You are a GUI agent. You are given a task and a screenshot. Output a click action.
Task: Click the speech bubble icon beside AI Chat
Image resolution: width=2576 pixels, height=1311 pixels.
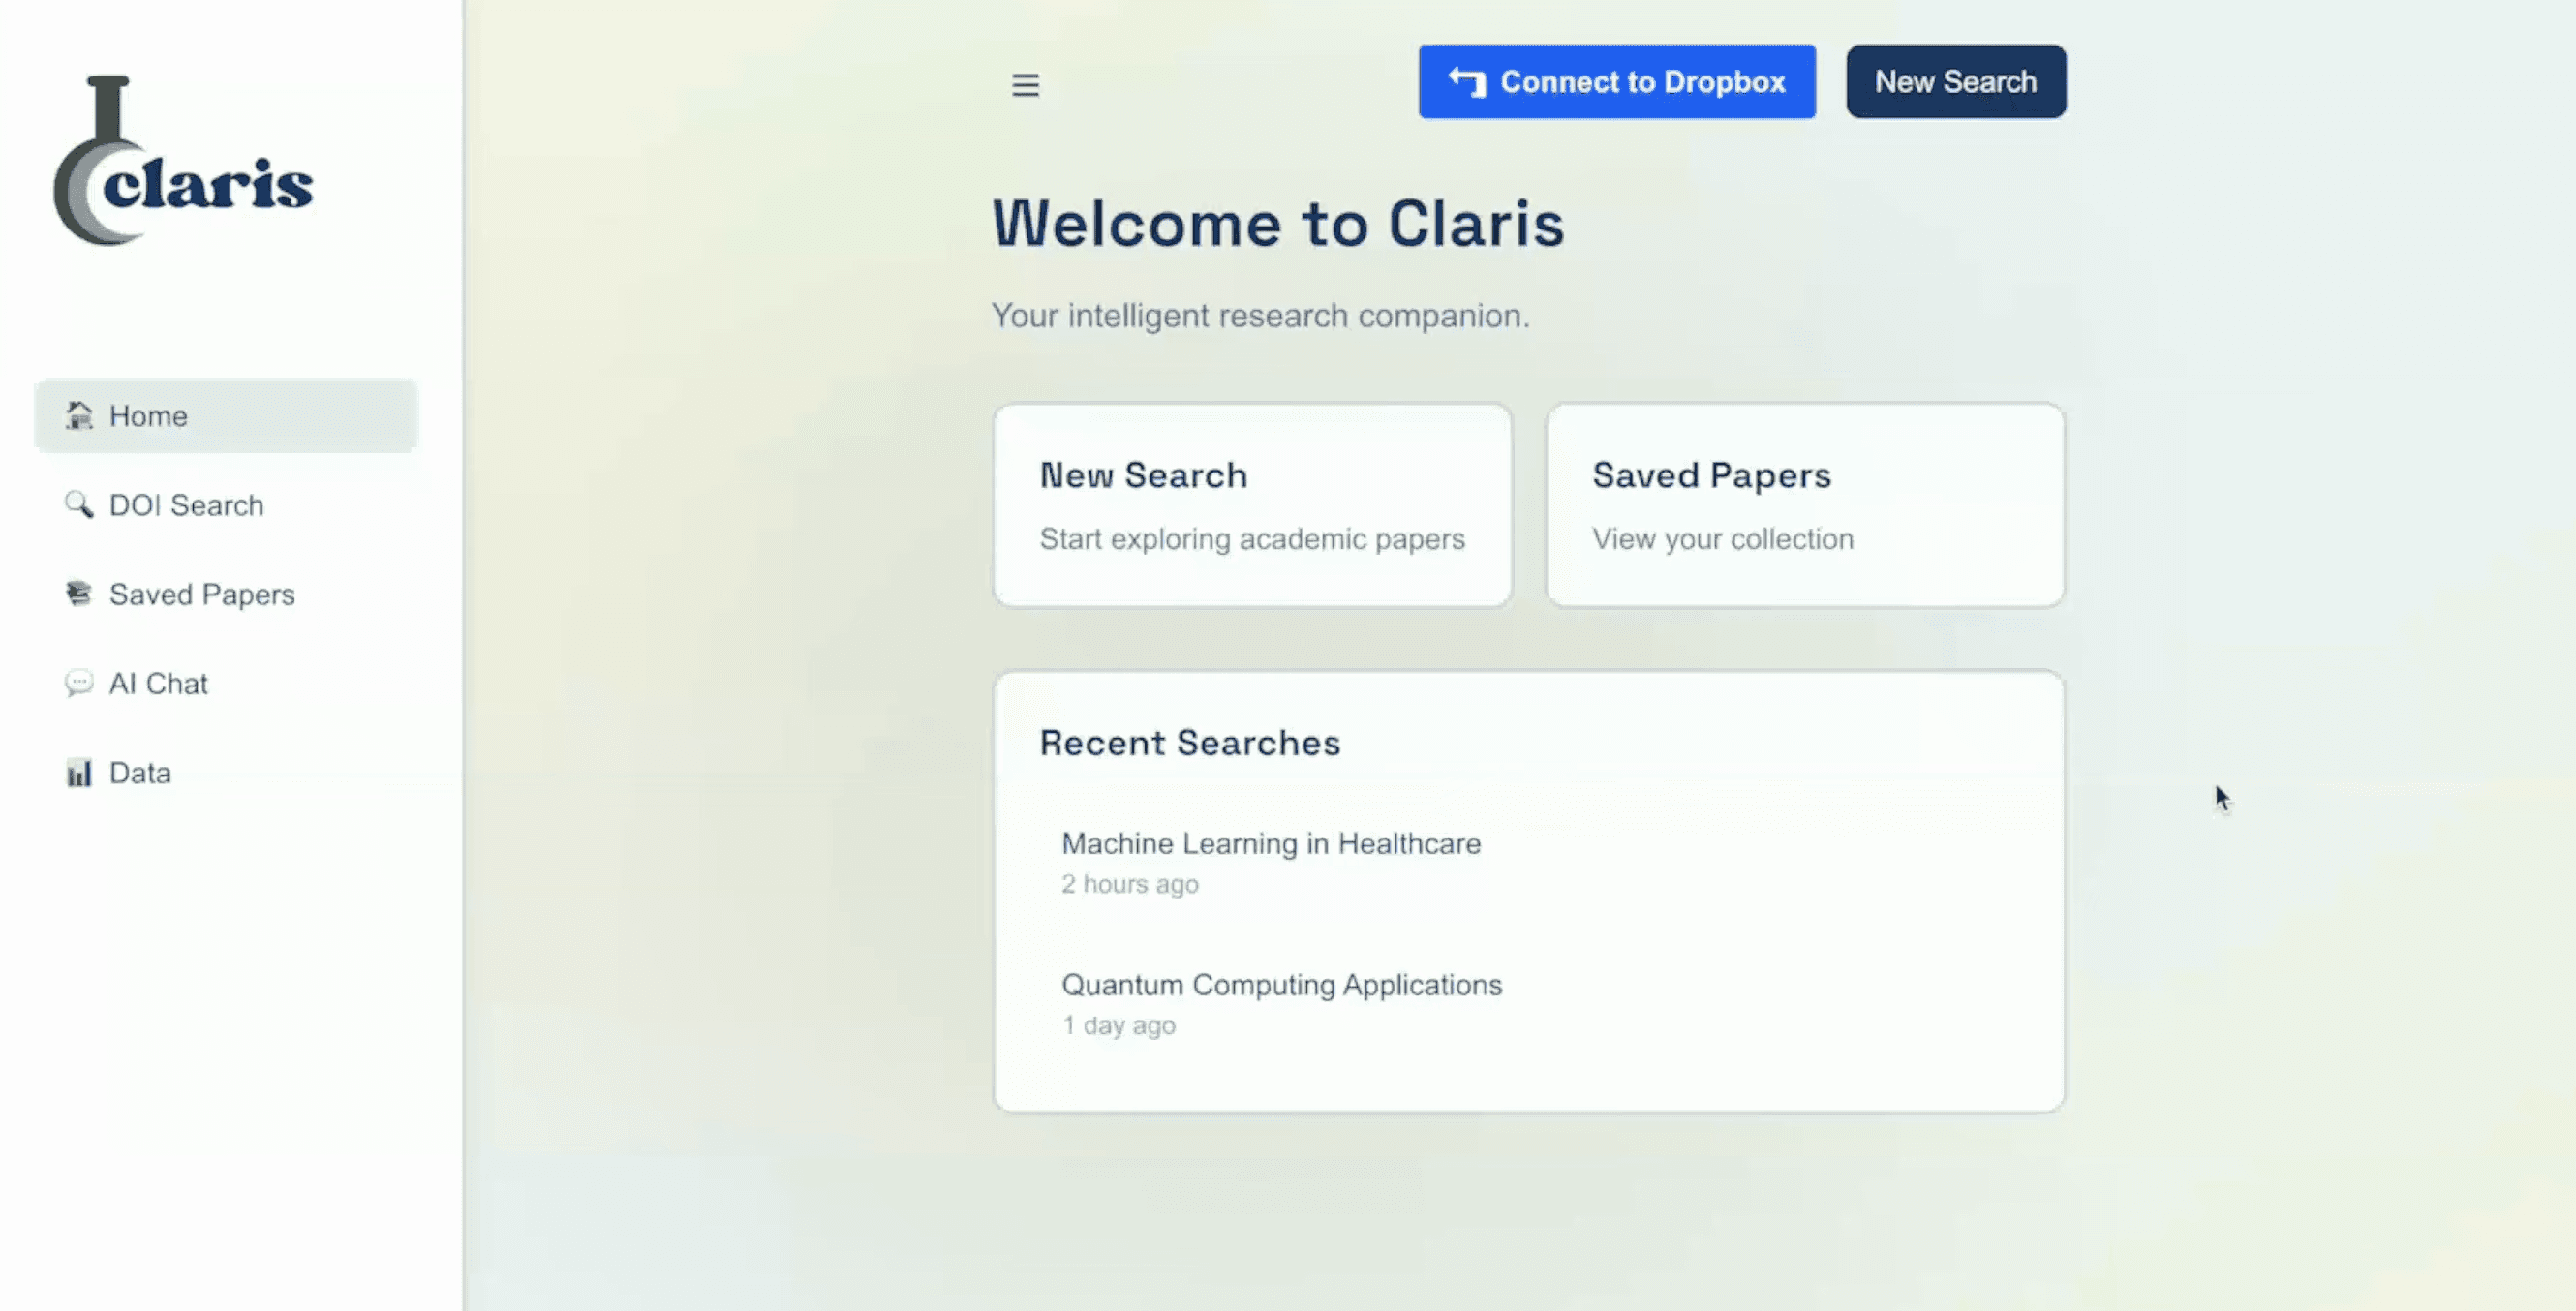[79, 683]
